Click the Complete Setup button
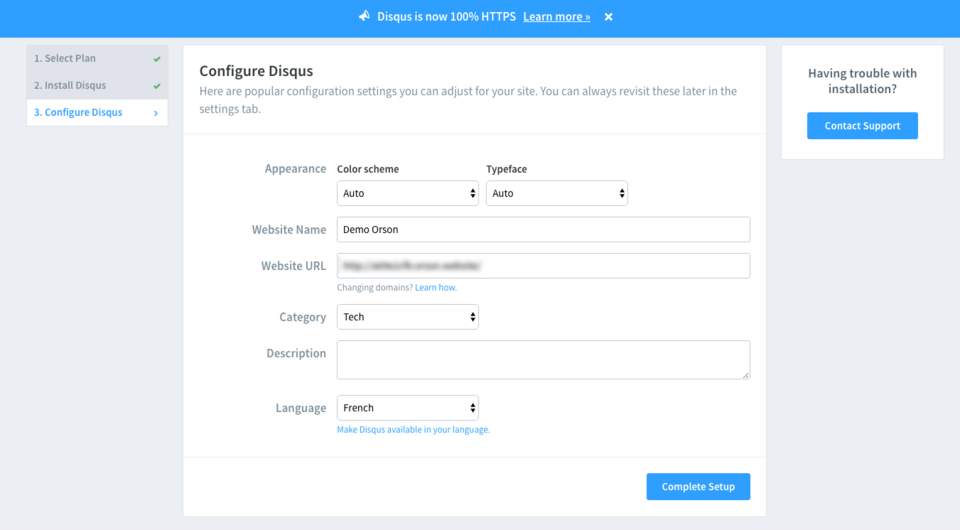Viewport: 960px width, 530px height. tap(698, 487)
